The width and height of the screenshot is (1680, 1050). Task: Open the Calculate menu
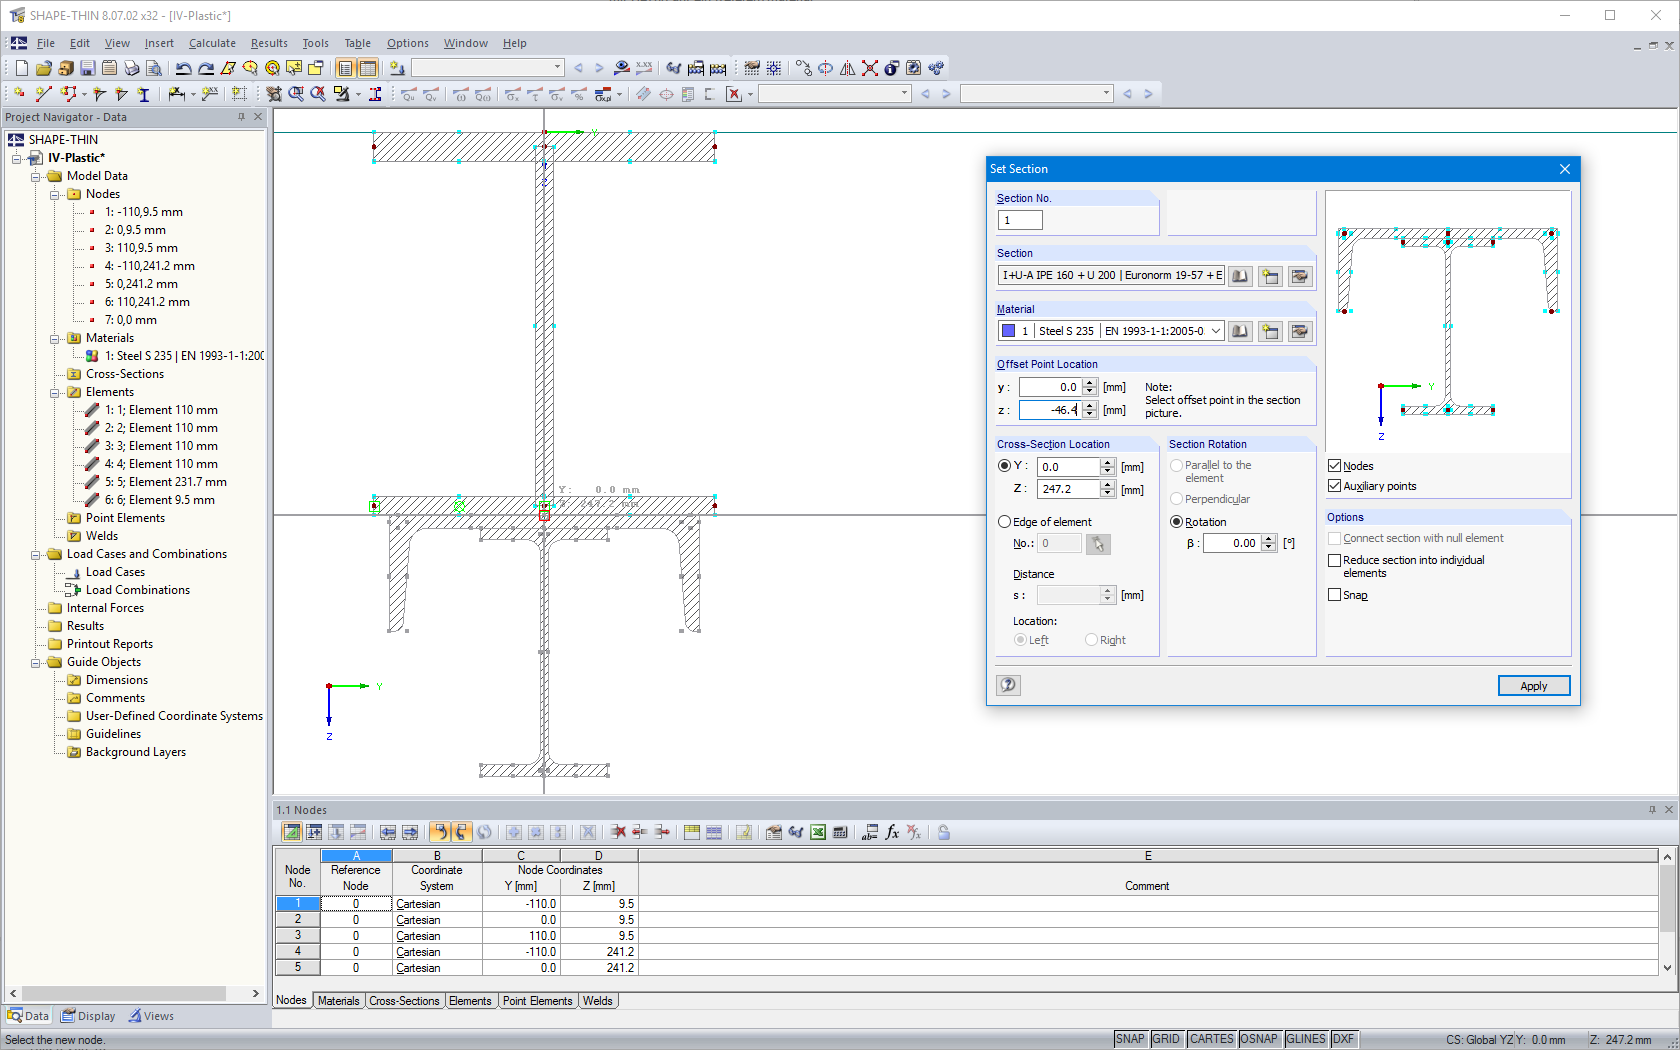pos(212,43)
